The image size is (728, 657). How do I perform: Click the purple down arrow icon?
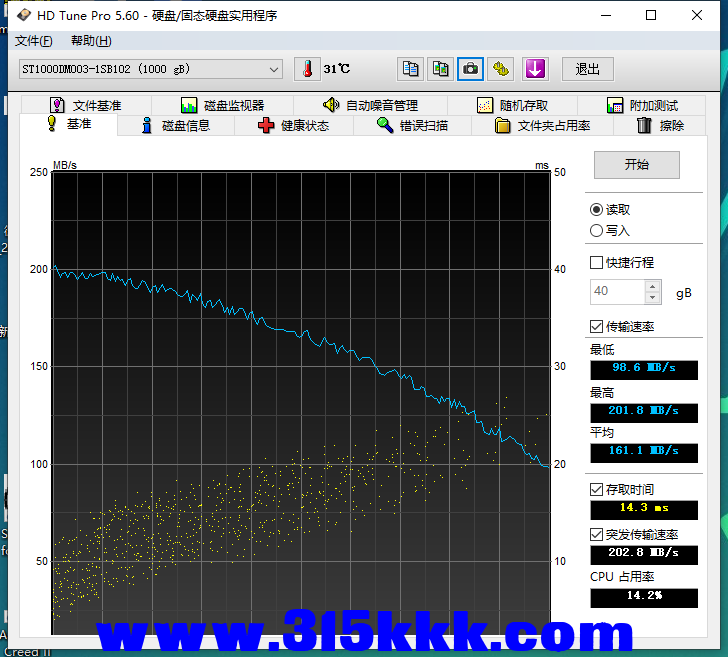coord(536,69)
